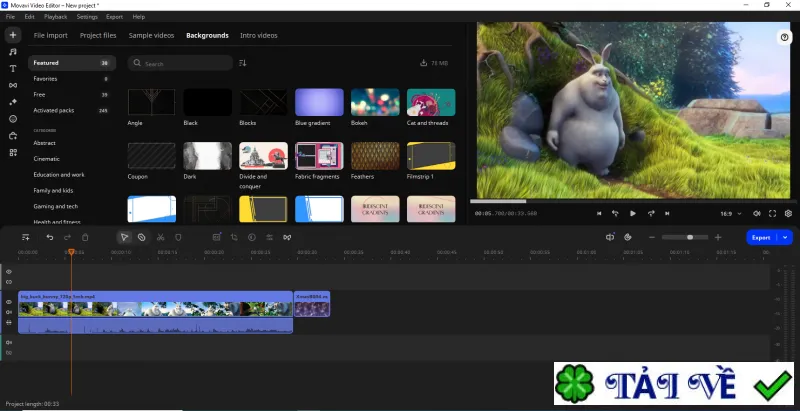The width and height of the screenshot is (800, 411).
Task: Click the Export button
Action: pos(761,238)
